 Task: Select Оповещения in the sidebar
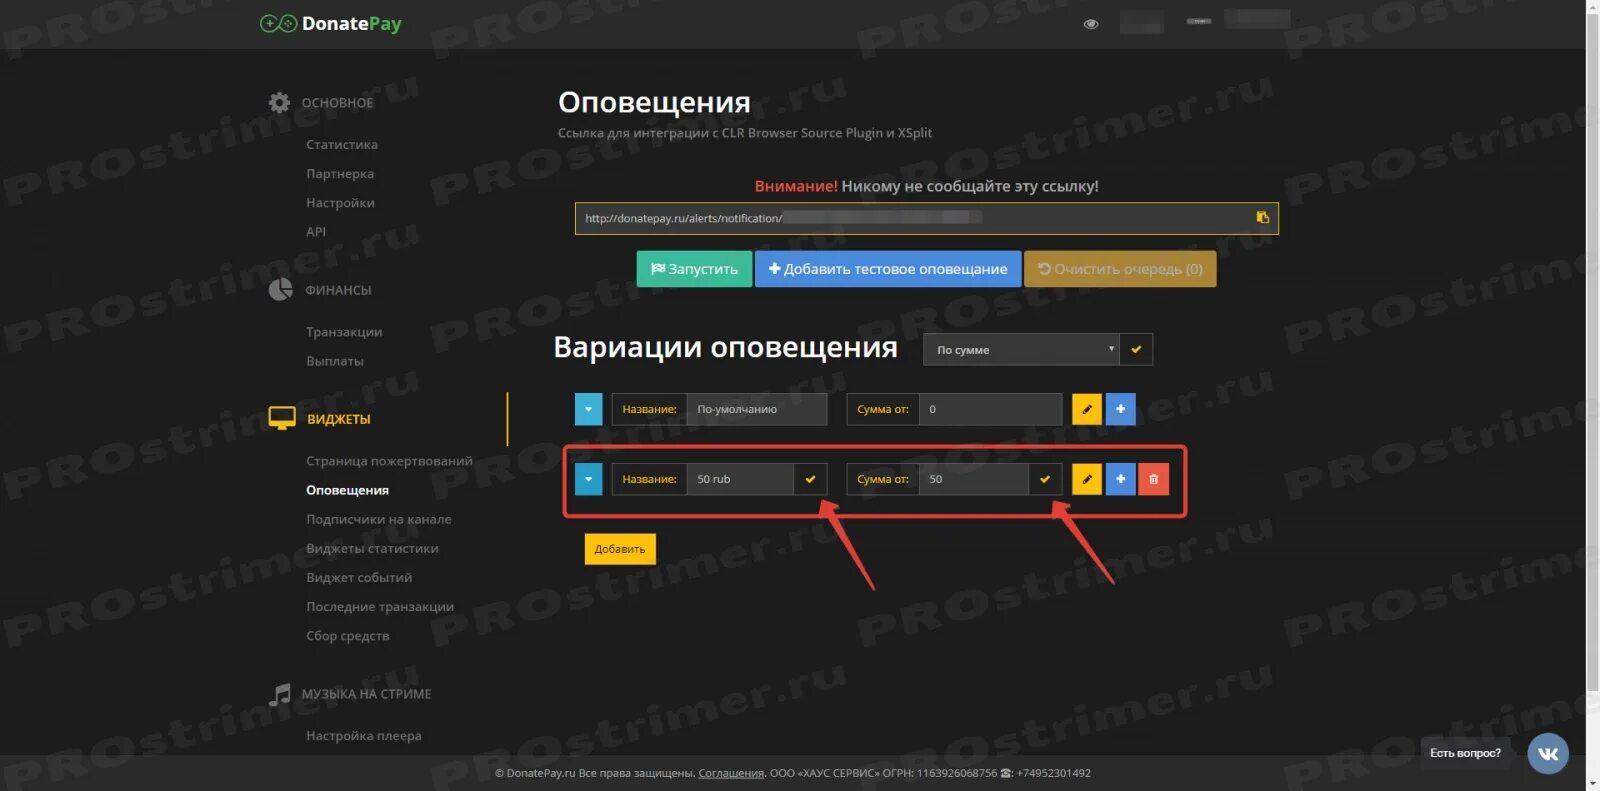coord(347,490)
